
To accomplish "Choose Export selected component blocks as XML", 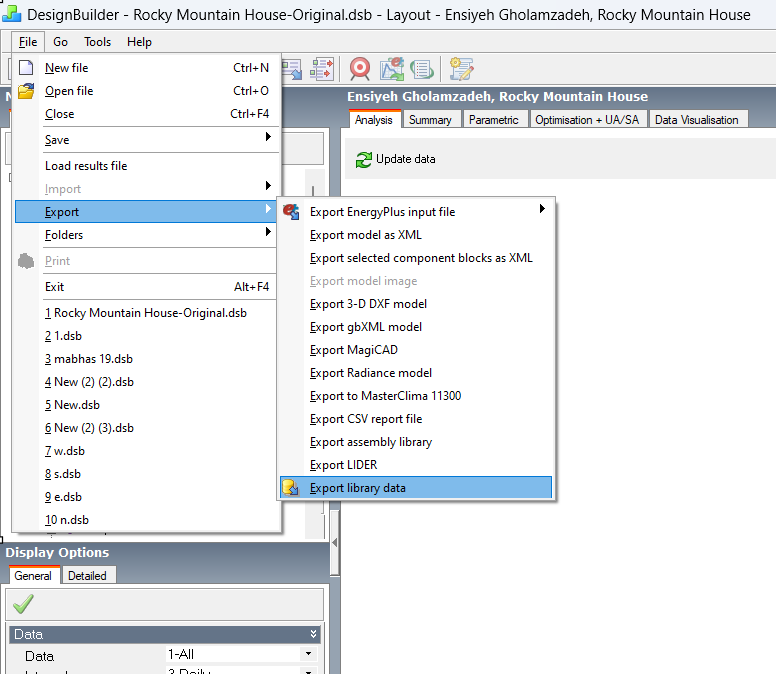I will [x=416, y=258].
